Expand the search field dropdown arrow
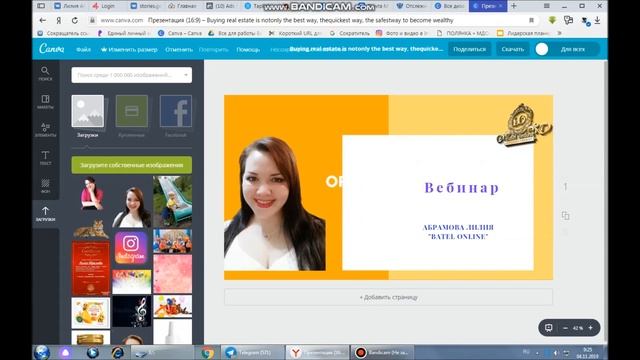The width and height of the screenshot is (640, 360). pyautogui.click(x=186, y=75)
